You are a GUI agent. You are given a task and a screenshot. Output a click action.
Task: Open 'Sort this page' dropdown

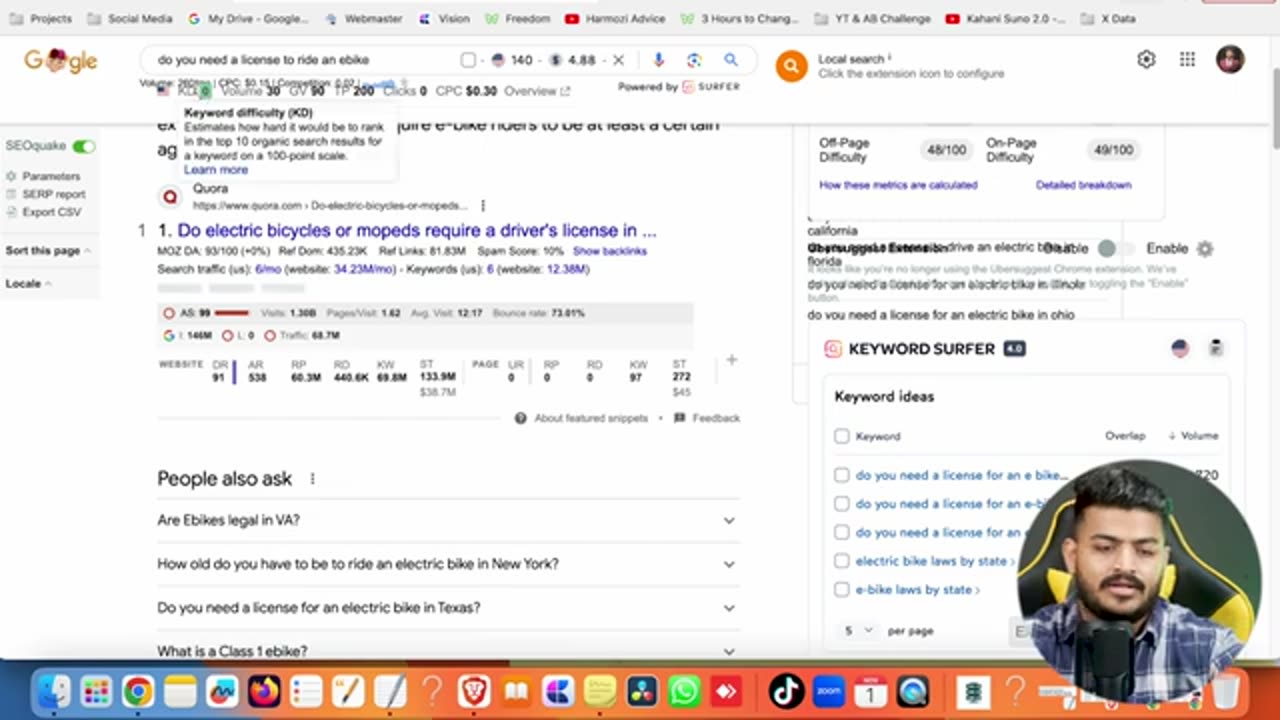click(x=48, y=251)
